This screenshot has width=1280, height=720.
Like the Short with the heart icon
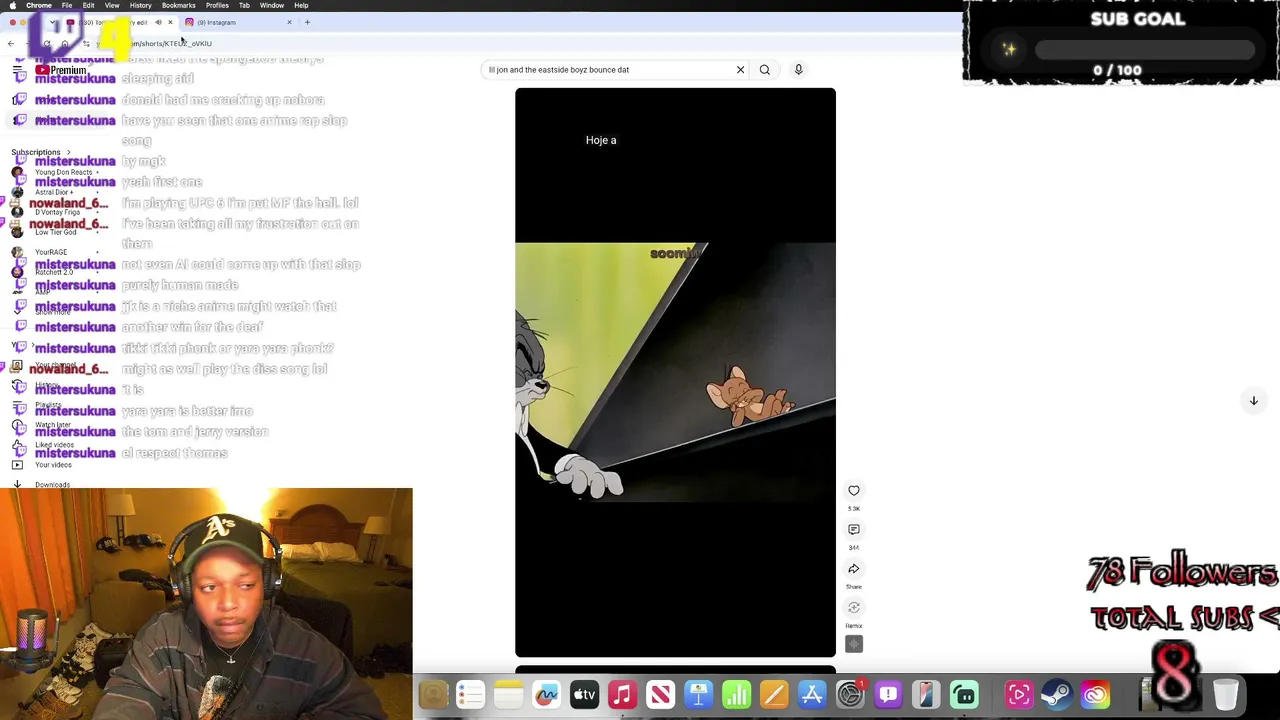[854, 491]
